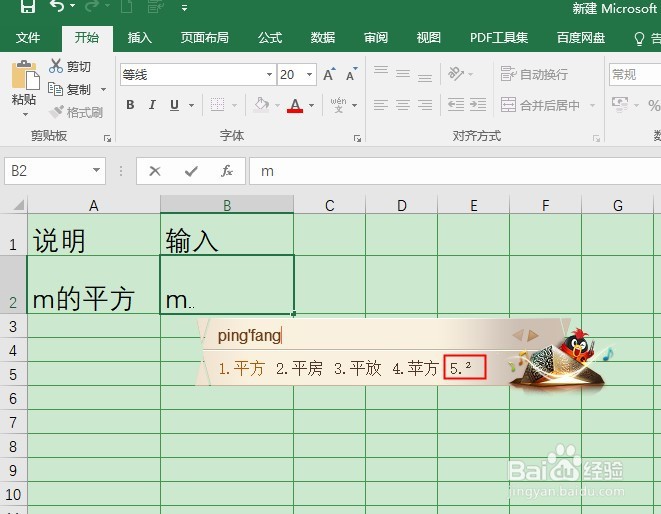Click the 格式刷 format painter
This screenshot has width=661, height=514.
(x=76, y=112)
